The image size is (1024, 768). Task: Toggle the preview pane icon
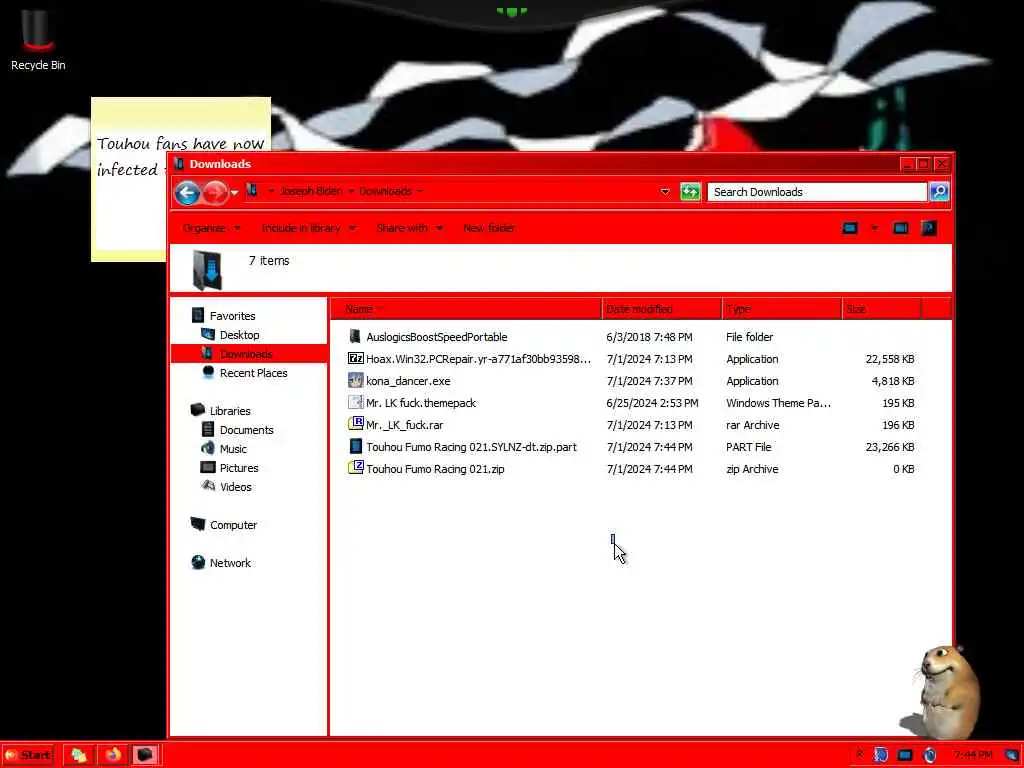[901, 228]
